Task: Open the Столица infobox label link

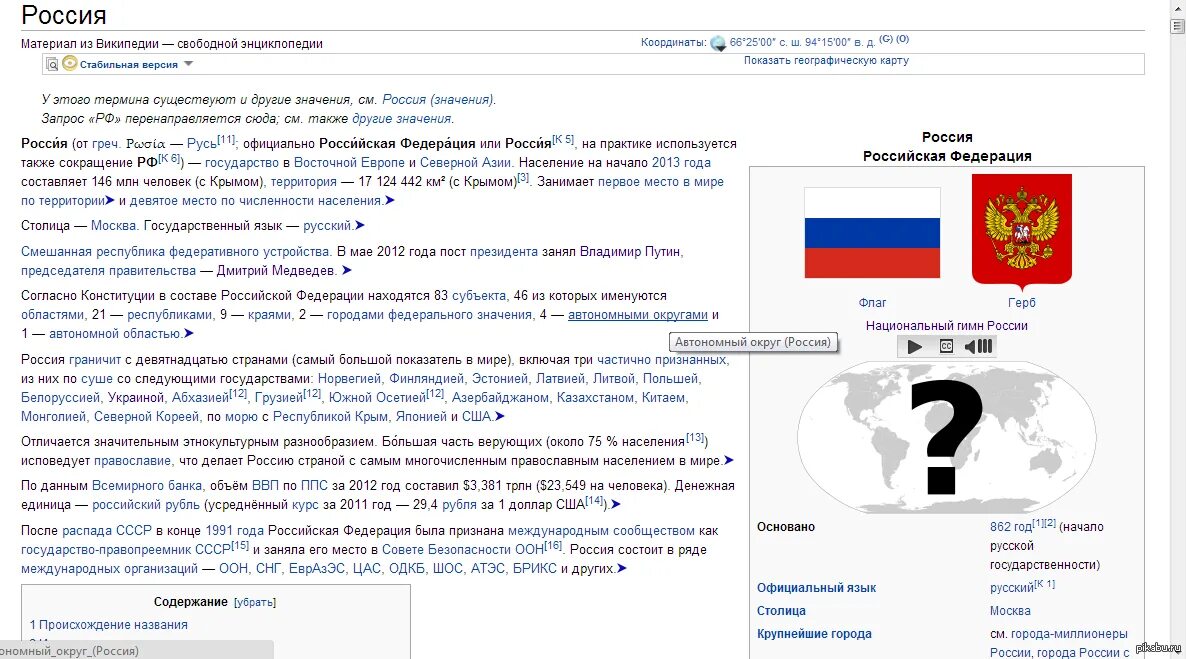Action: click(781, 611)
